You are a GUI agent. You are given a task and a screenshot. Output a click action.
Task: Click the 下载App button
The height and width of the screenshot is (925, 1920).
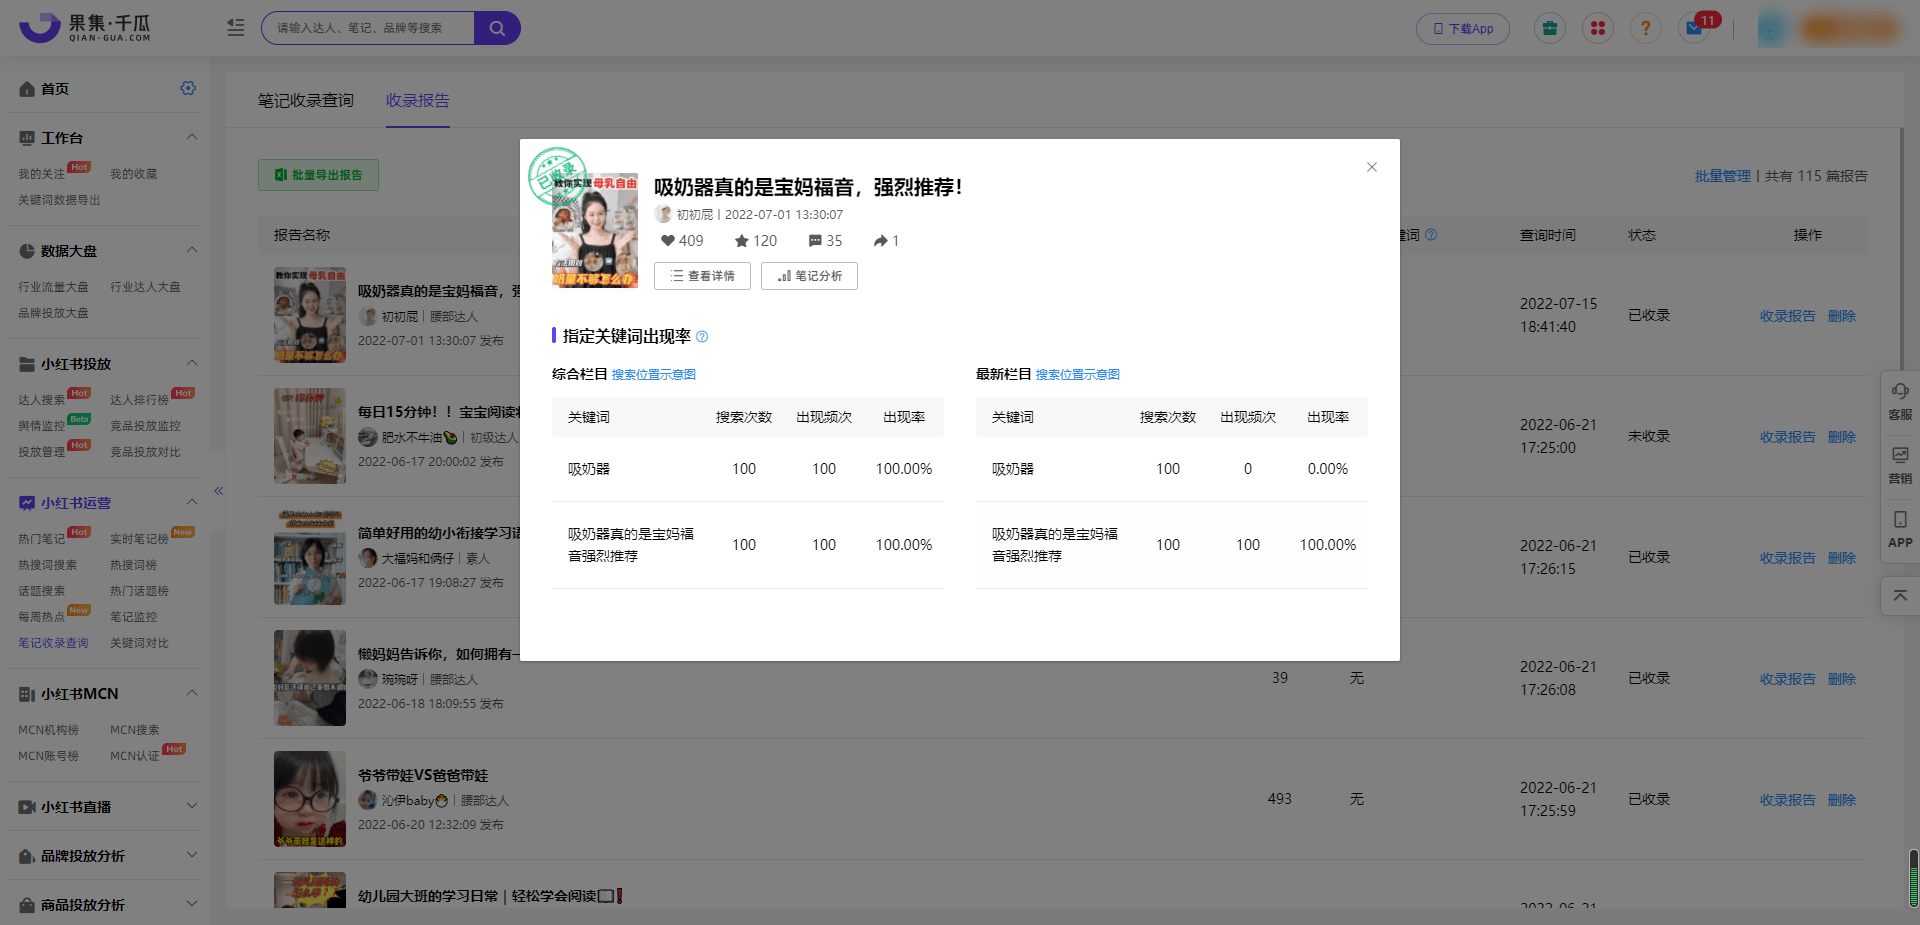click(1463, 29)
